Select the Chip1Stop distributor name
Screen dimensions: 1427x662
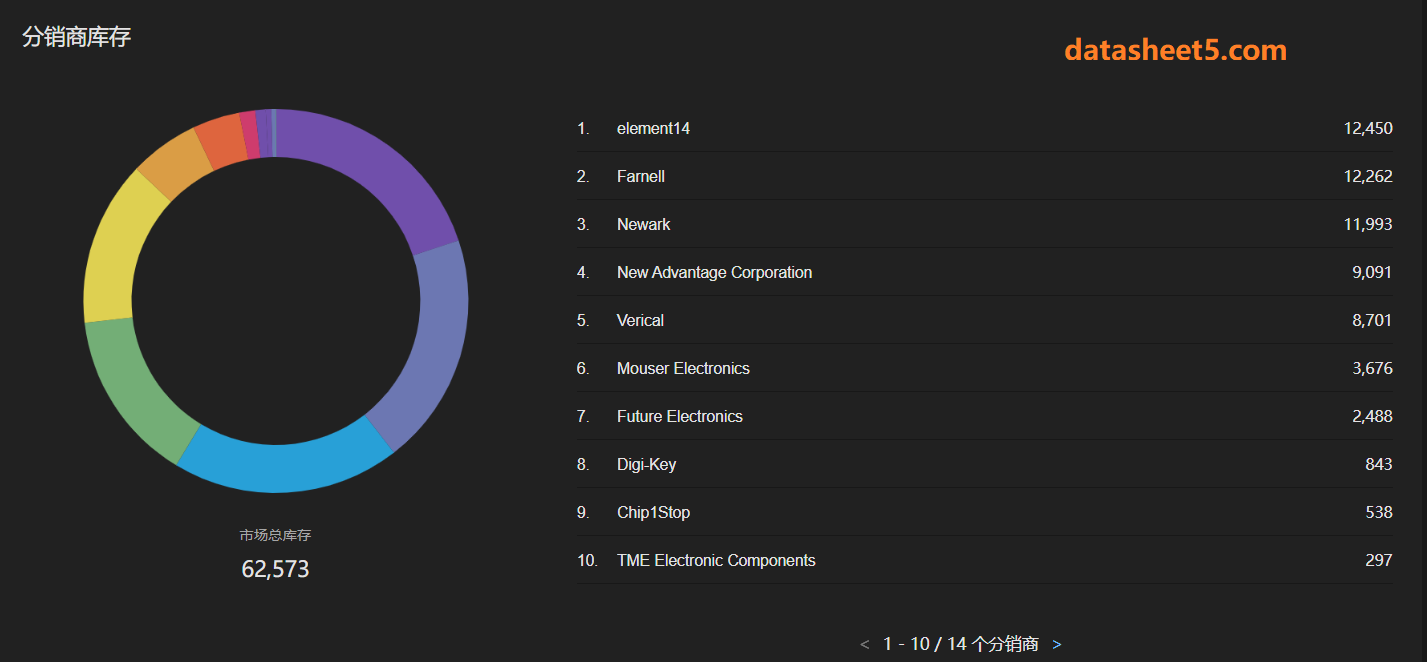click(x=654, y=512)
